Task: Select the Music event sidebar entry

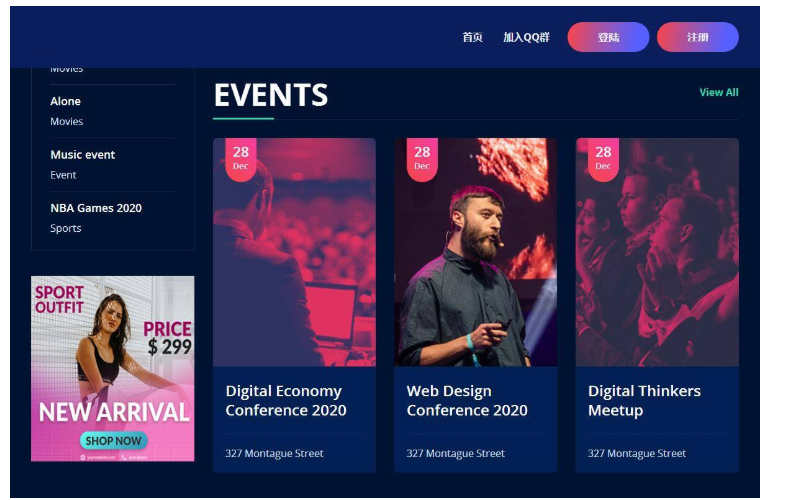Action: click(83, 155)
